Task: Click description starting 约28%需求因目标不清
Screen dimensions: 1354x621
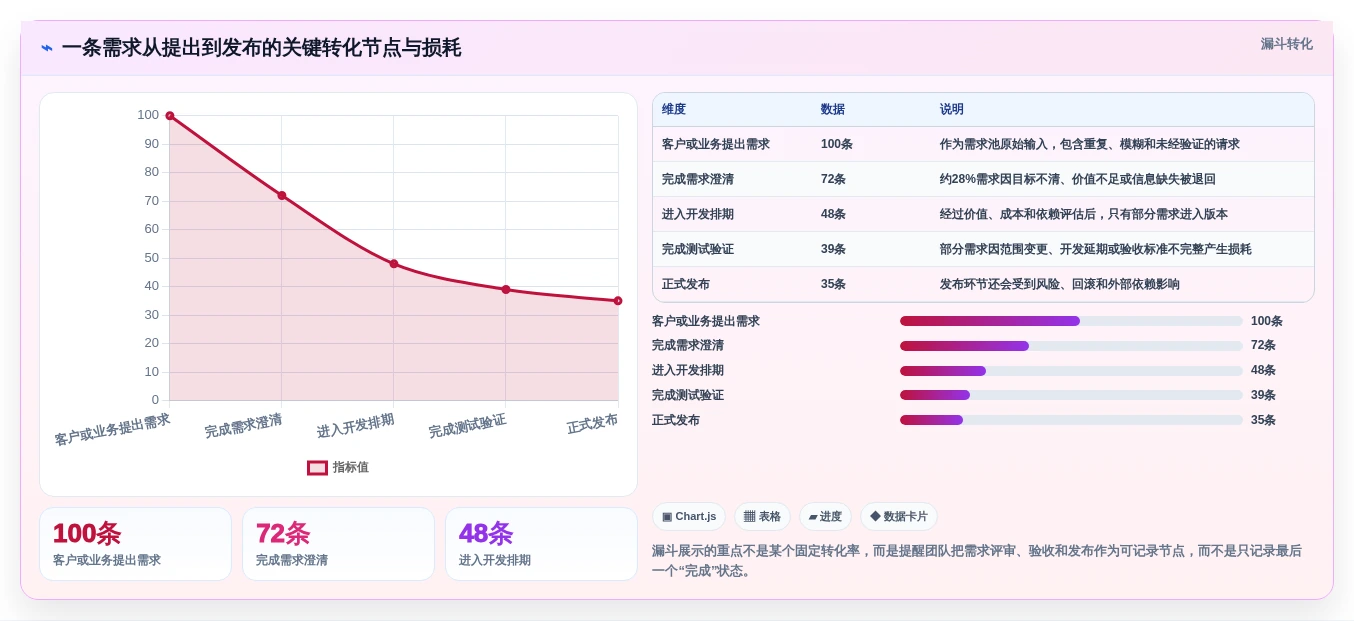Action: click(x=1078, y=179)
